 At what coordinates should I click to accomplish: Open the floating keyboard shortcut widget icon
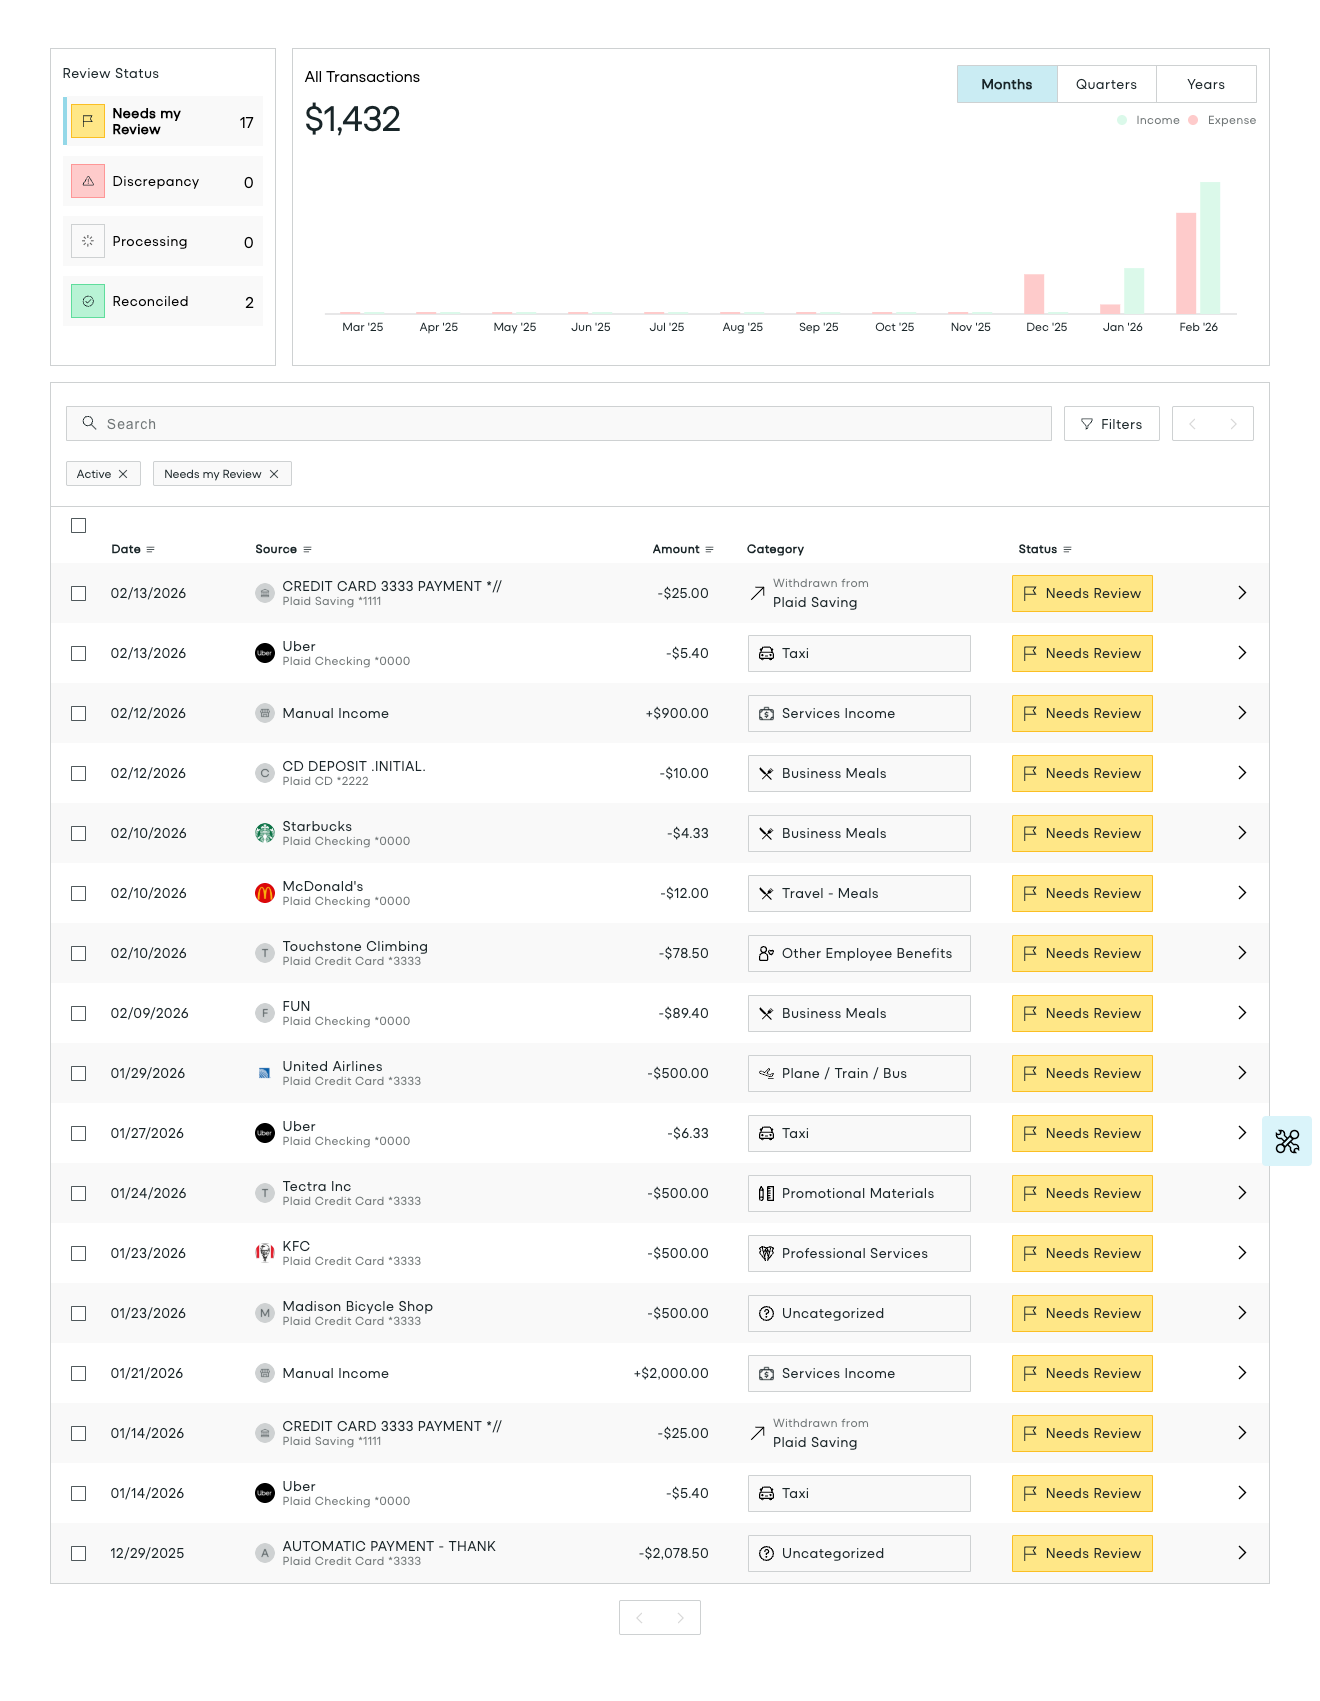pyautogui.click(x=1287, y=1141)
